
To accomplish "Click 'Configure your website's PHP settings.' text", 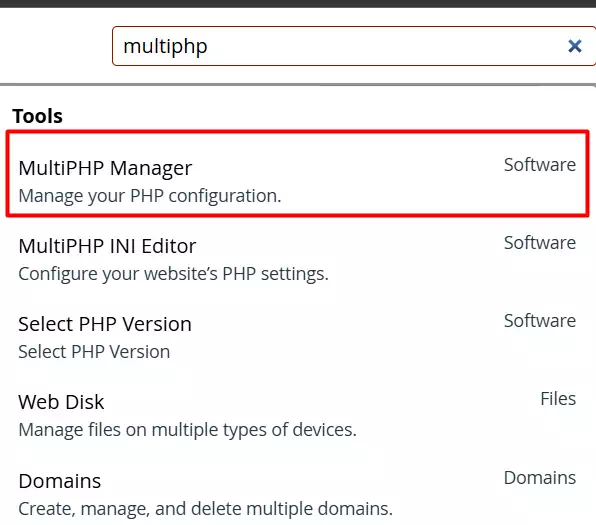I will click(x=173, y=274).
